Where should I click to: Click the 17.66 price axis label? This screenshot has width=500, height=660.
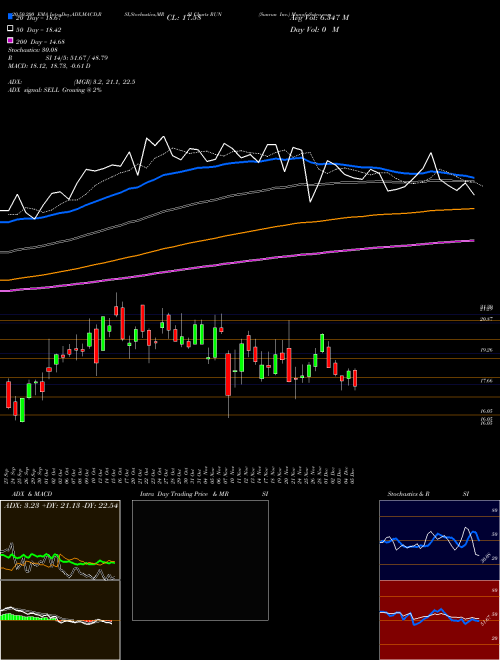click(x=486, y=381)
